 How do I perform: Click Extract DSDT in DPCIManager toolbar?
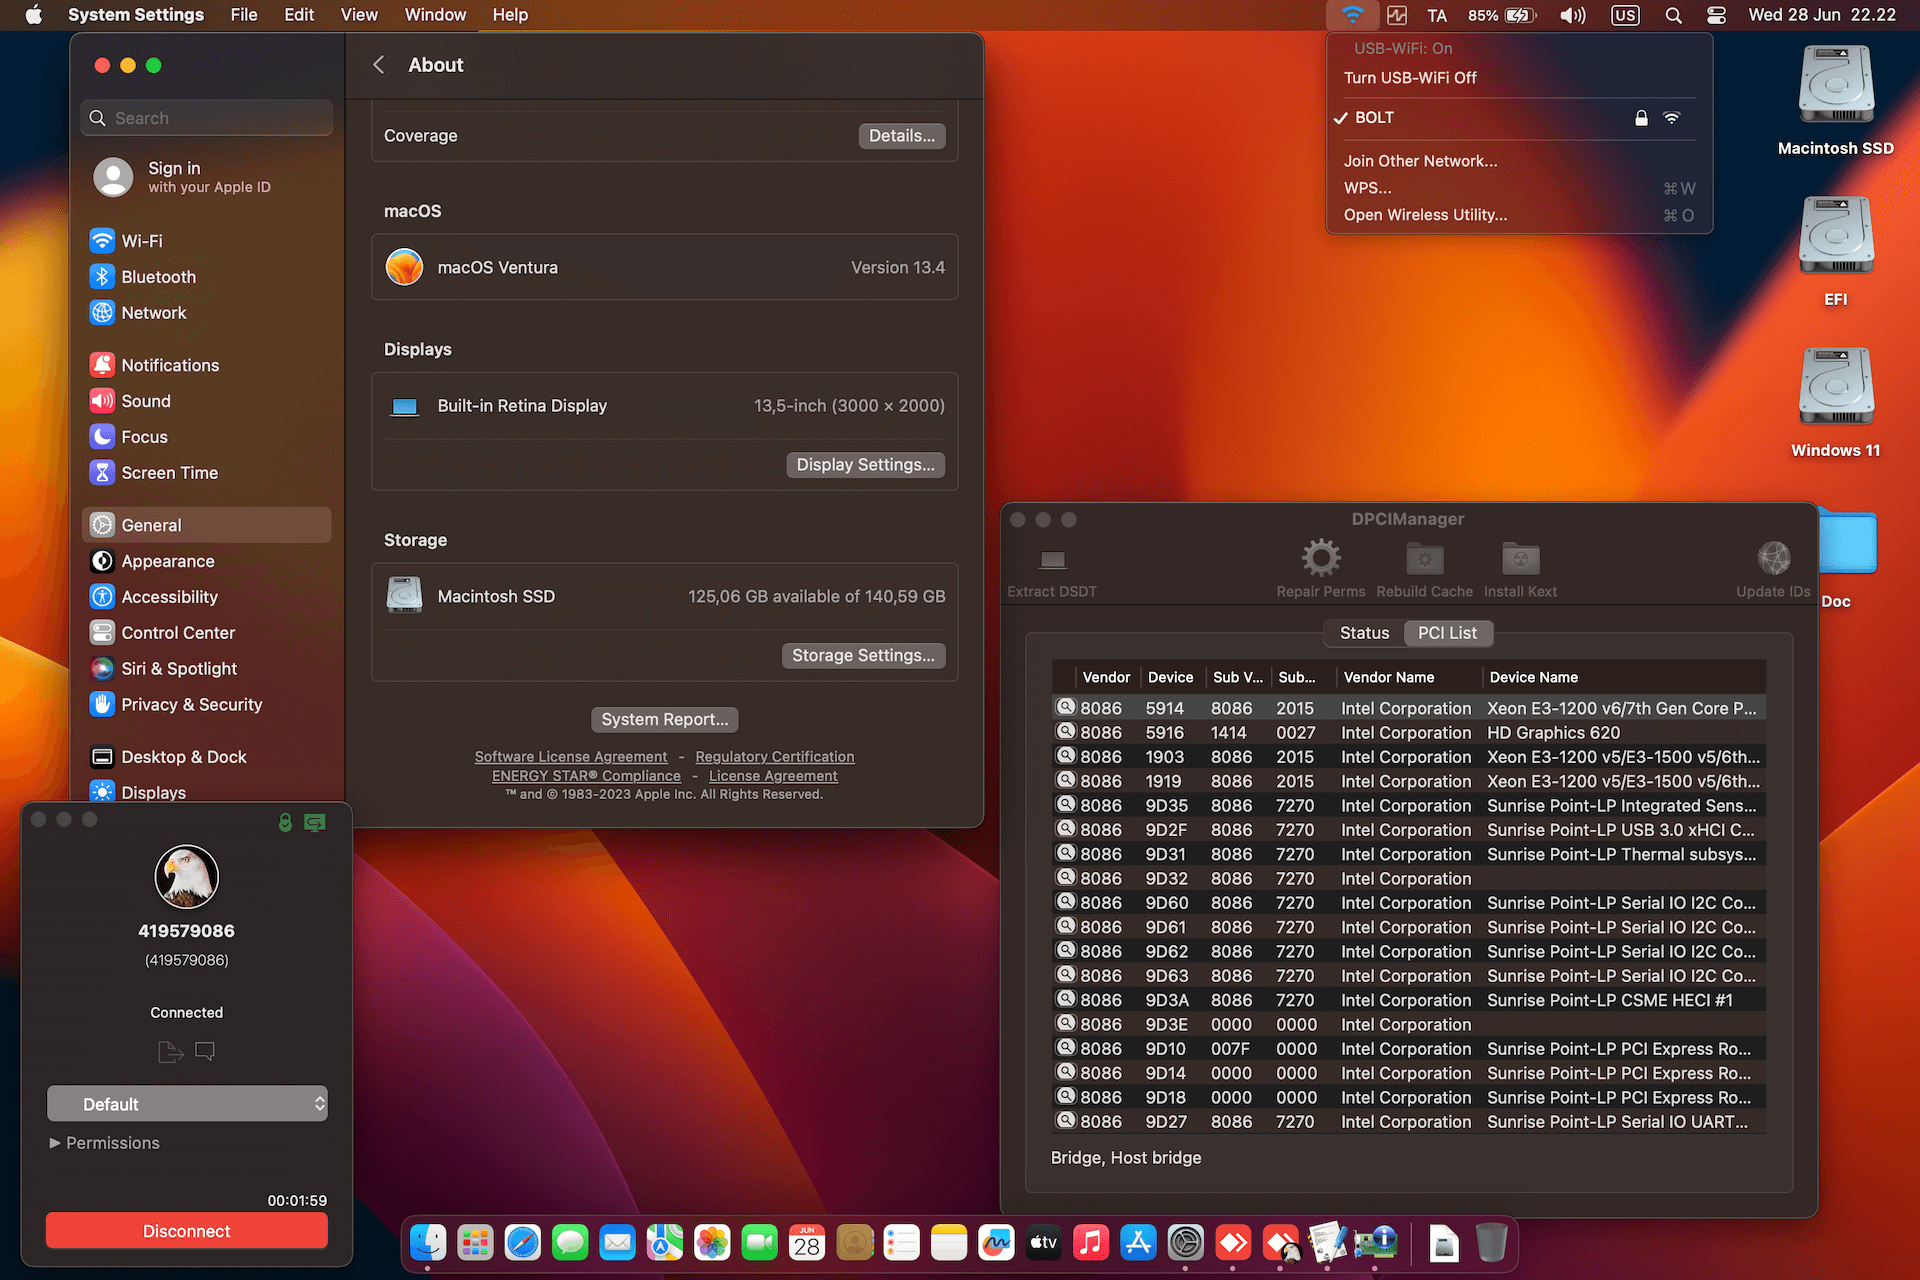(x=1052, y=570)
